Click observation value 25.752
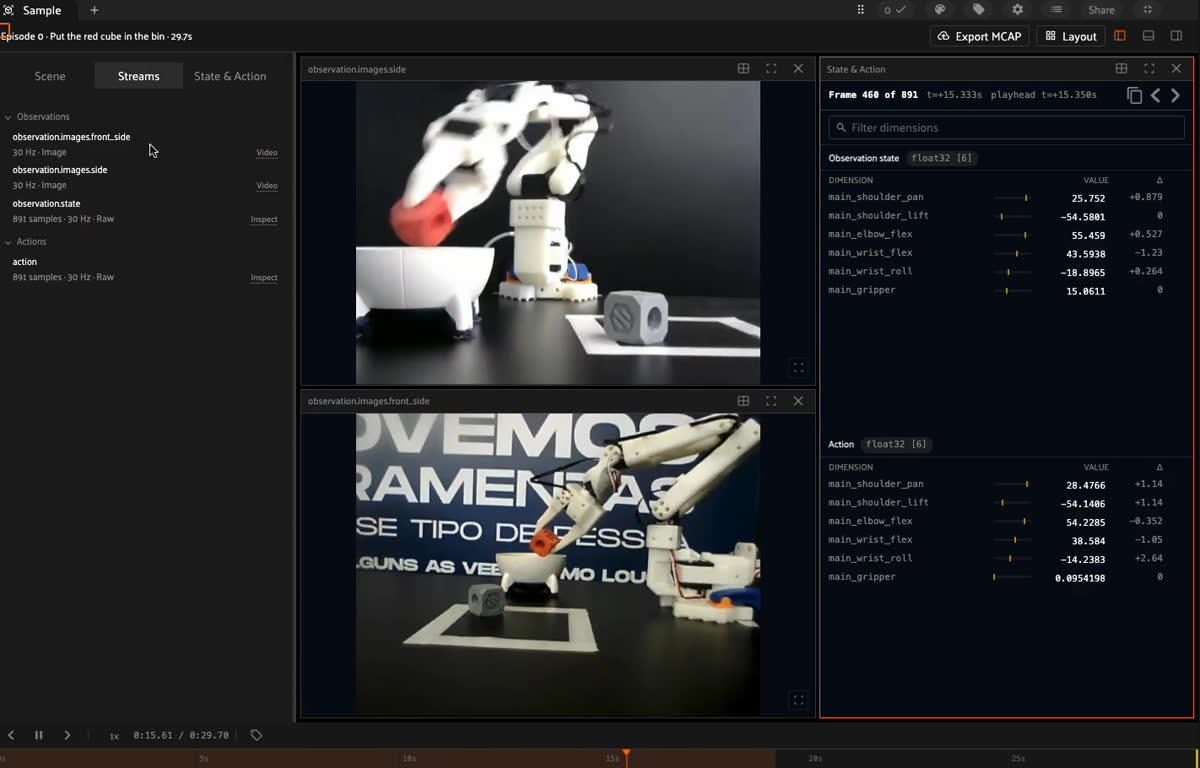 click(x=1088, y=198)
